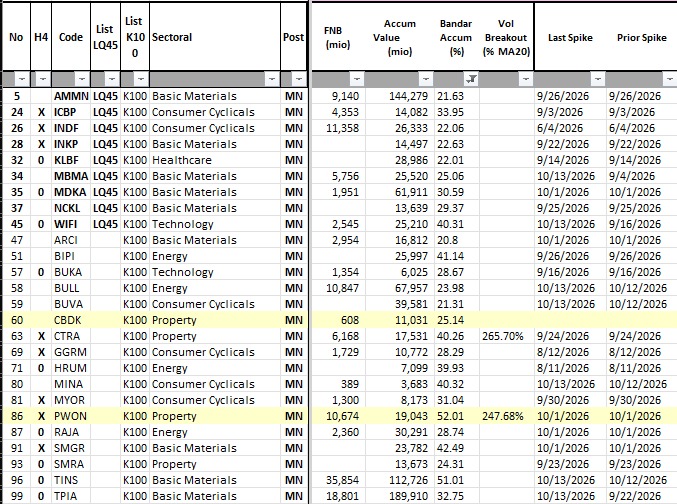Viewport: 677px width, 504px height.
Task: Select row number 86 cell
Action: tap(16, 416)
